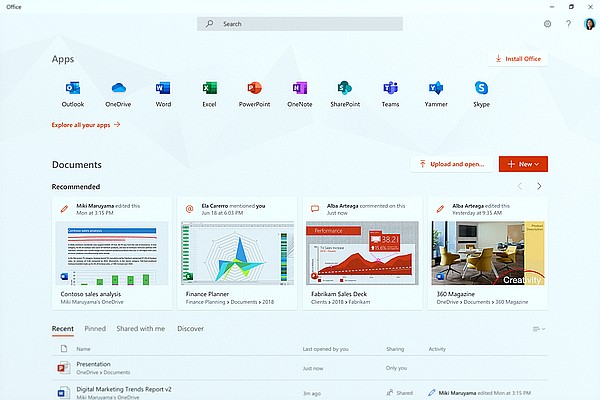
Task: Expand the New document dropdown
Action: coord(523,163)
